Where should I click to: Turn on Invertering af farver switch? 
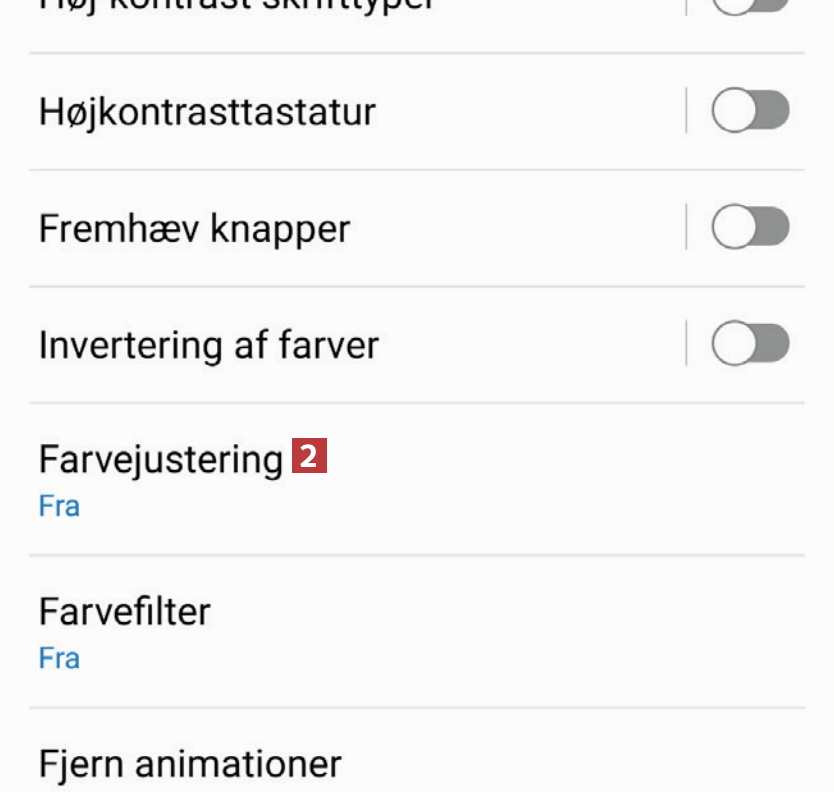click(750, 345)
